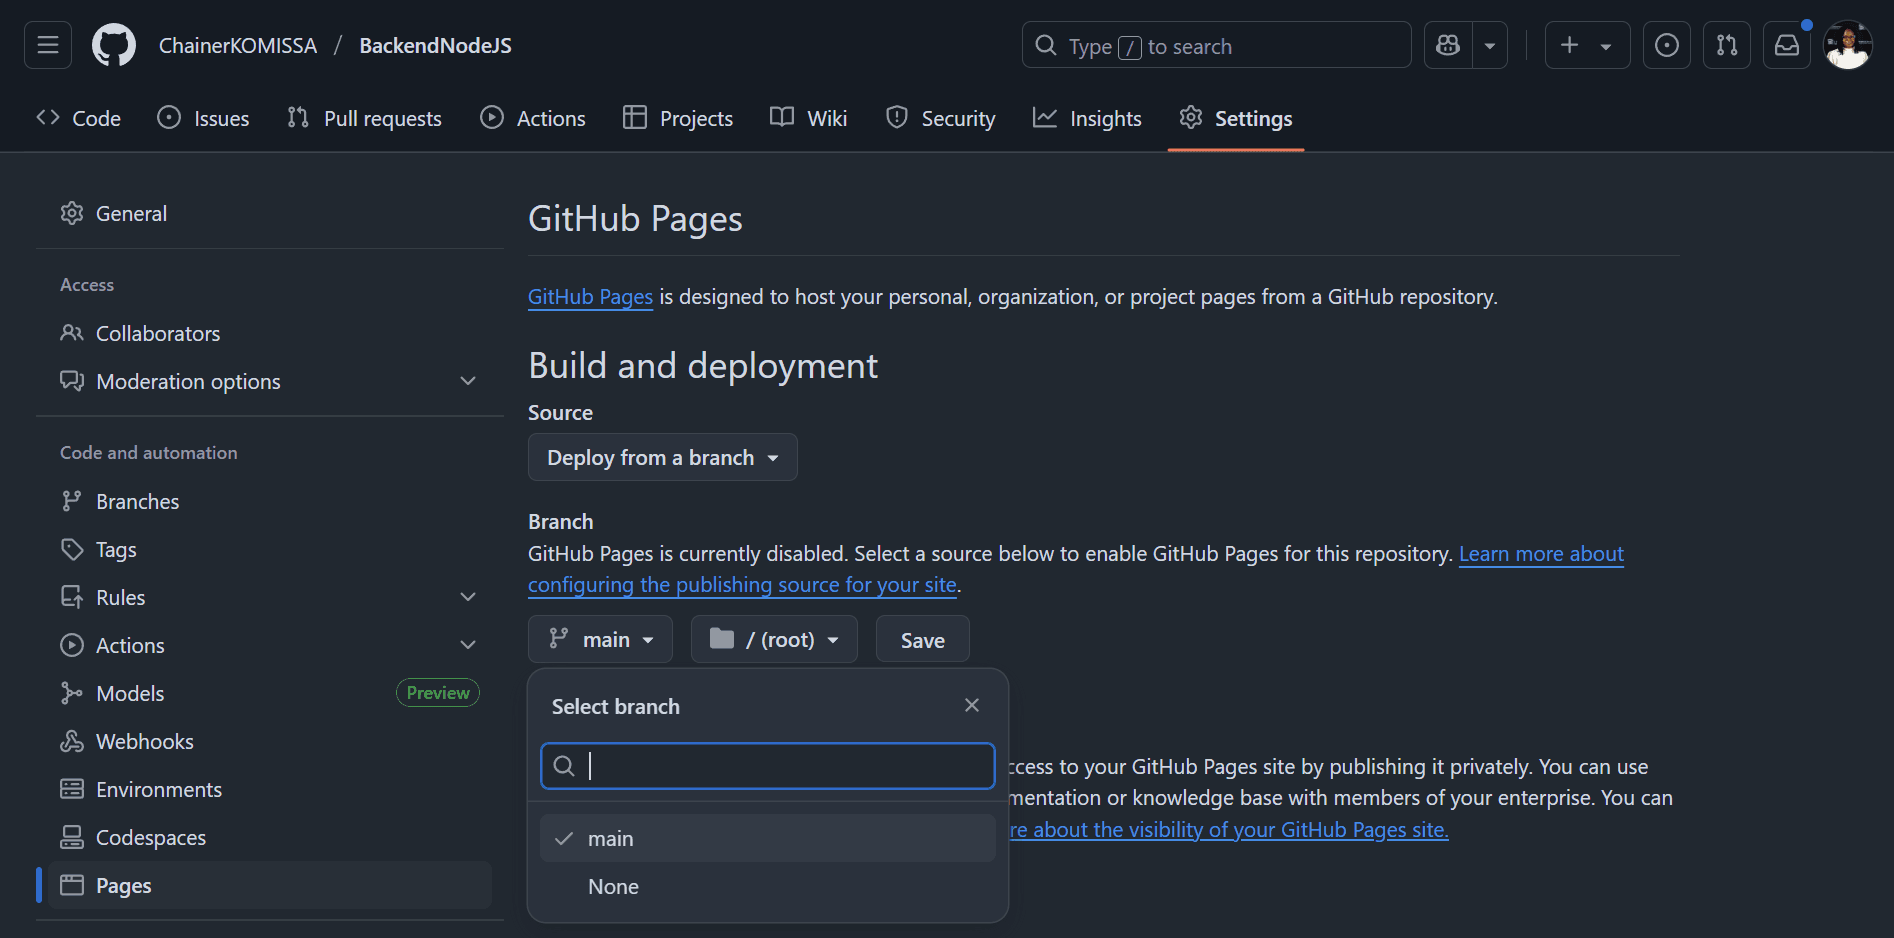Open the global navigation hamburger menu
Viewport: 1894px width, 938px height.
(x=47, y=44)
